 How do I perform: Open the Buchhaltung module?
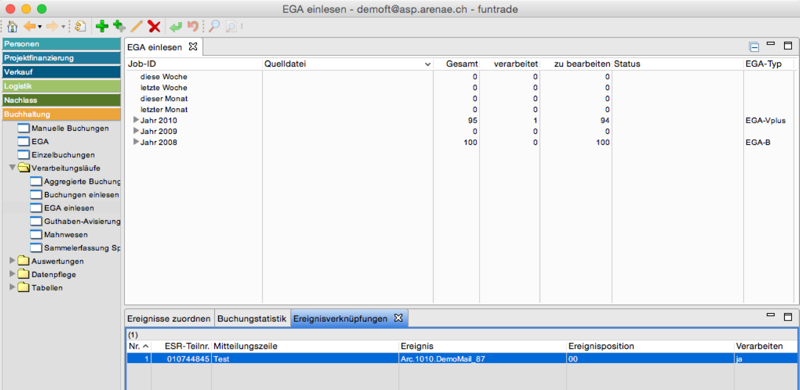tap(61, 114)
